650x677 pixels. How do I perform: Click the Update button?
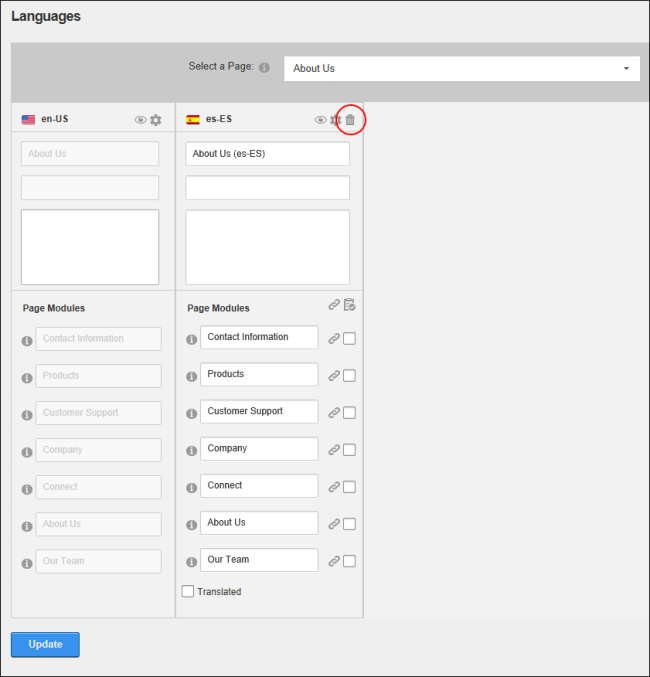coord(45,645)
